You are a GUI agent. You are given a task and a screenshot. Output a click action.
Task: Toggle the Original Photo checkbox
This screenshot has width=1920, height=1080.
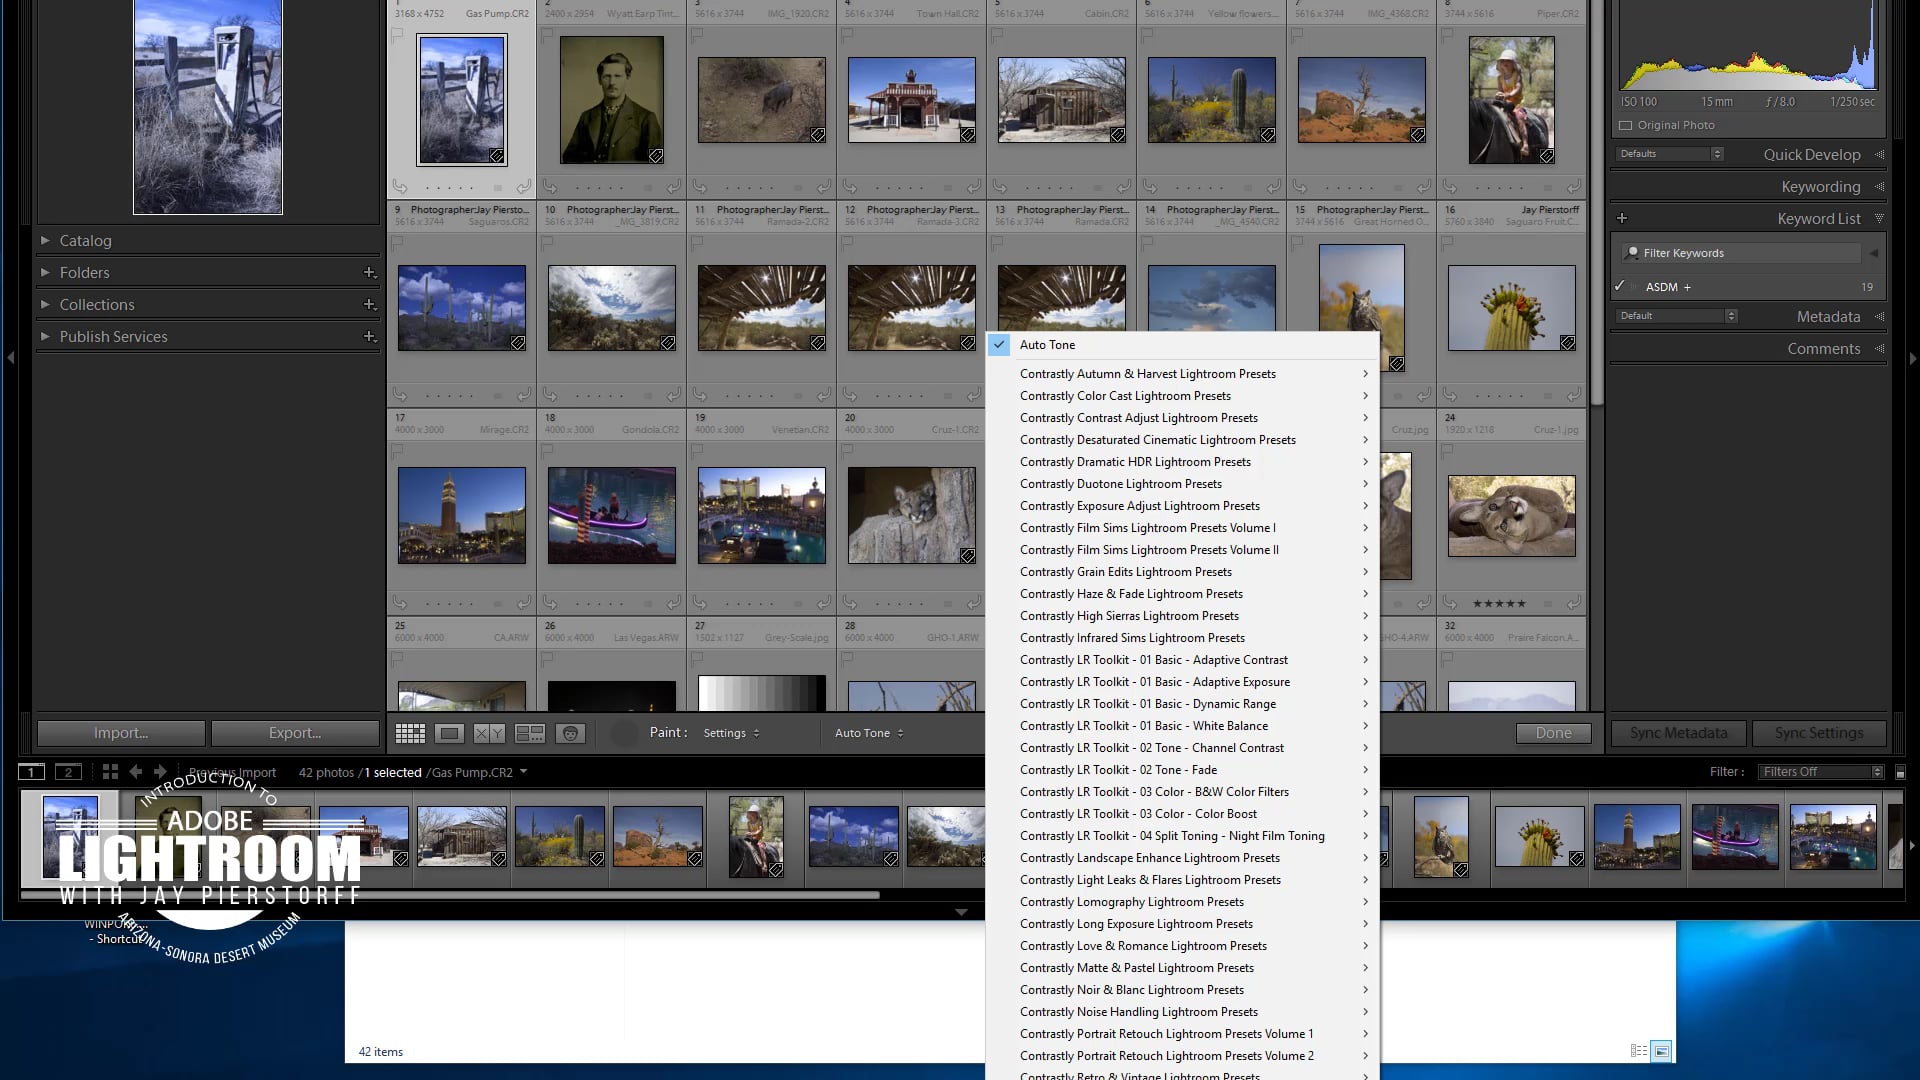tap(1626, 126)
